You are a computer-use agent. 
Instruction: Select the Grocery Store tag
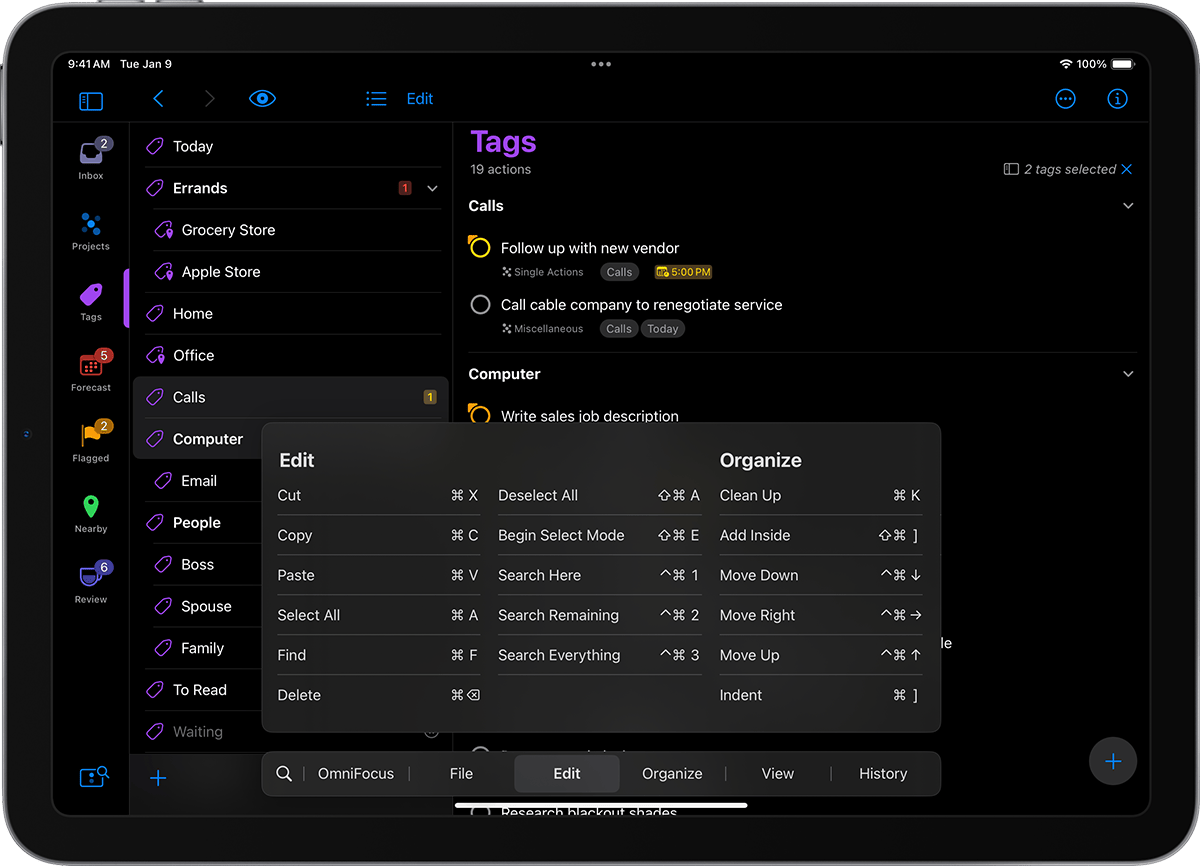(x=292, y=230)
